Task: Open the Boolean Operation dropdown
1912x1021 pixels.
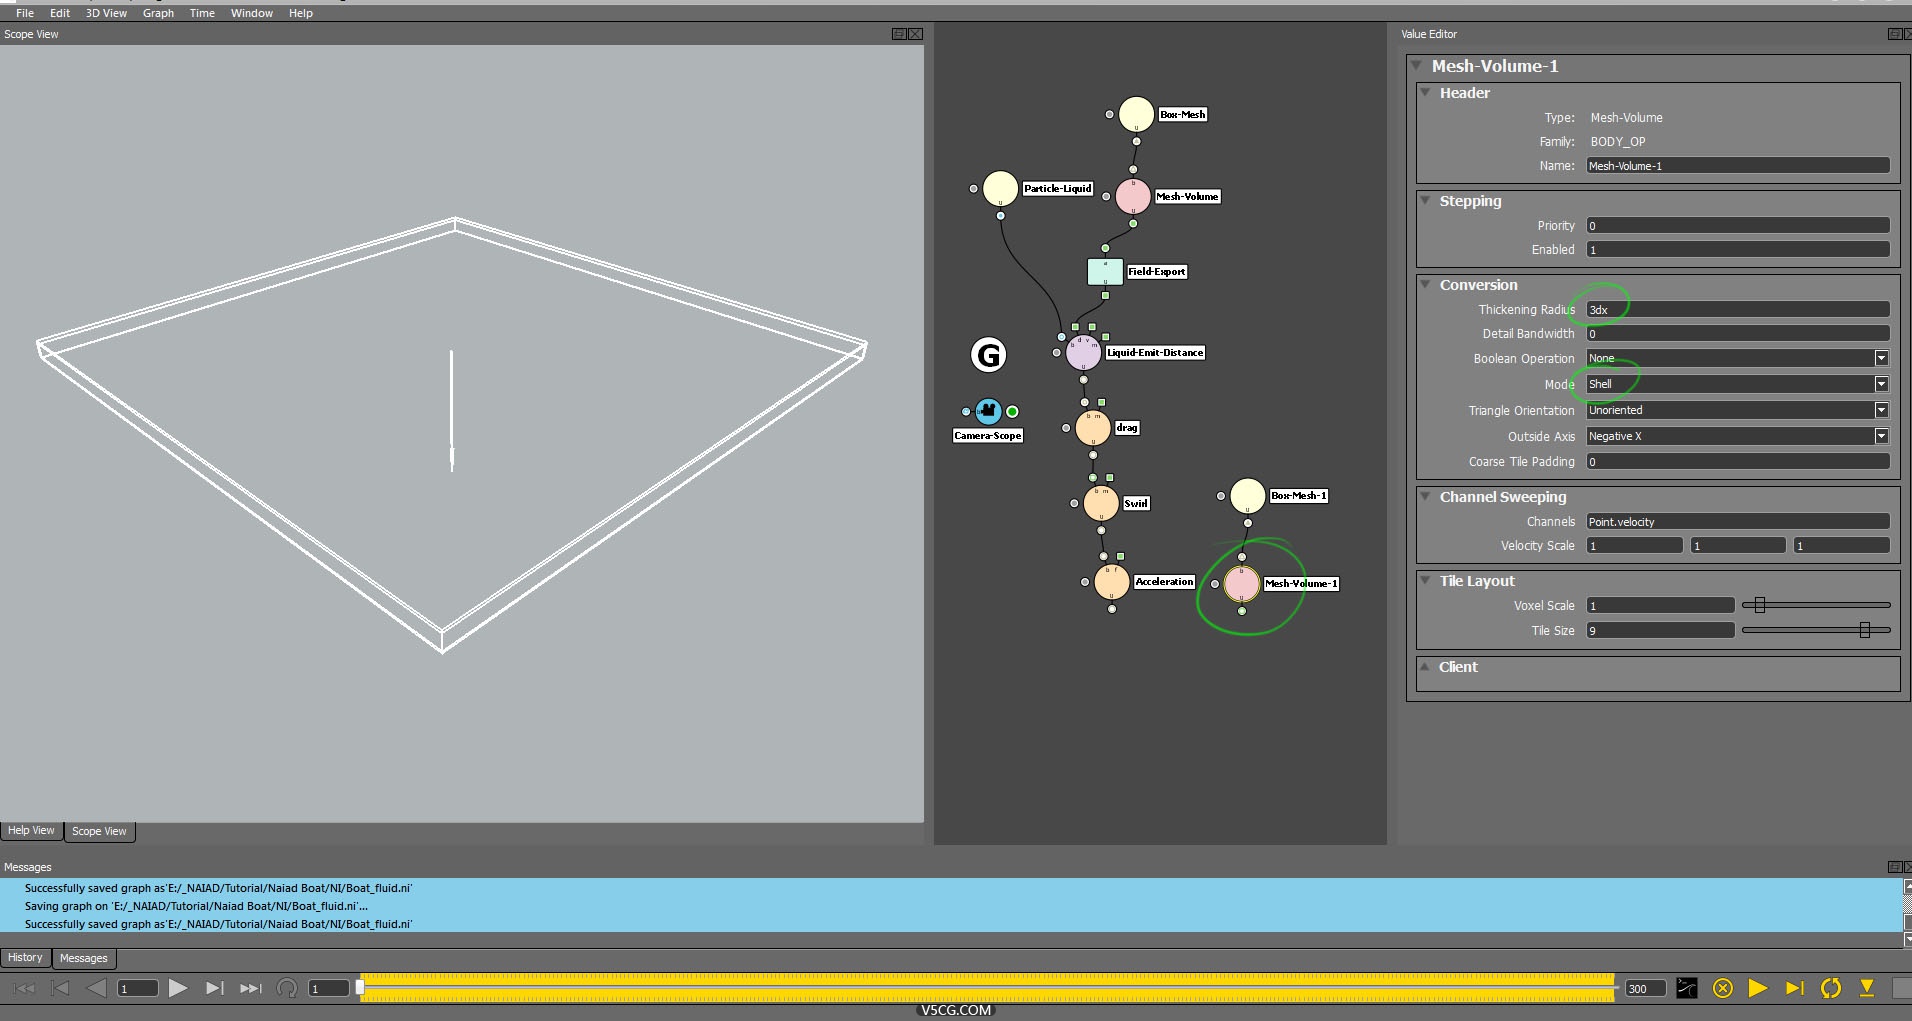Action: 1738,358
